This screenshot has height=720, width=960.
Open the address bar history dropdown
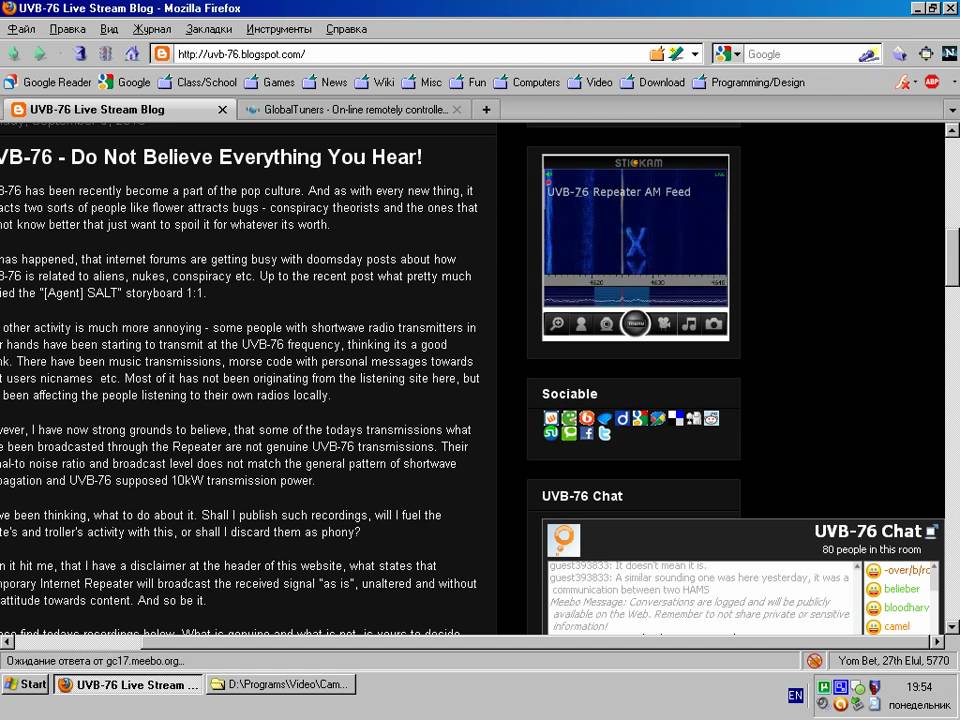coord(695,54)
